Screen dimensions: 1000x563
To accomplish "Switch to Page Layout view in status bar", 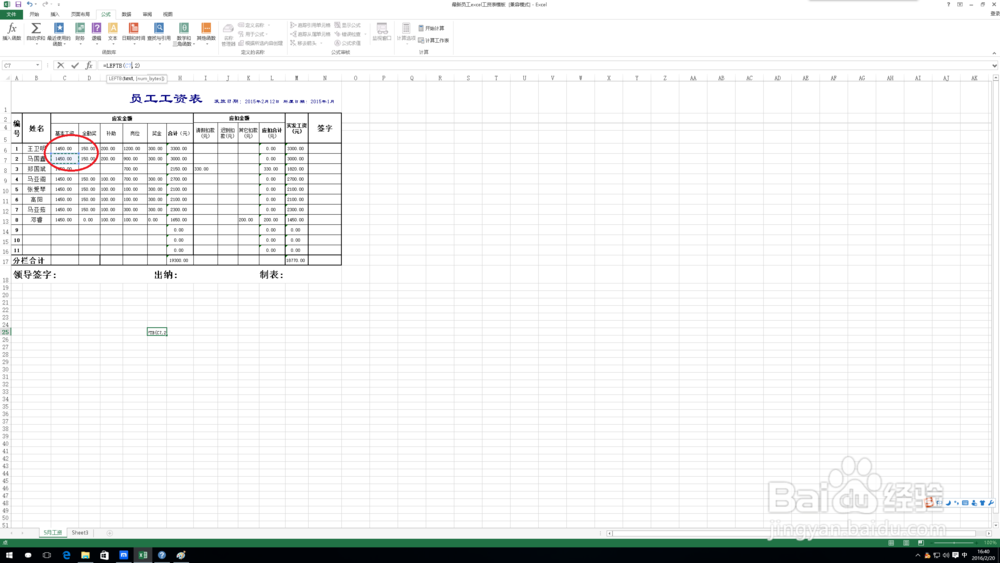I will pyautogui.click(x=906, y=543).
